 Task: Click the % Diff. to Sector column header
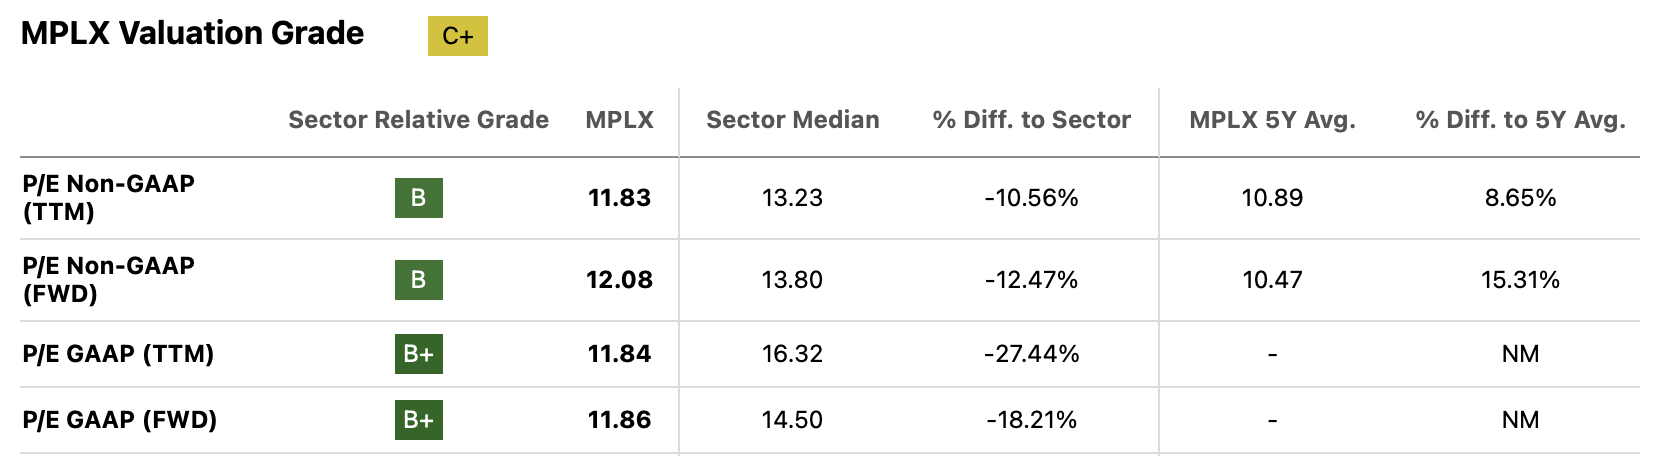1031,120
